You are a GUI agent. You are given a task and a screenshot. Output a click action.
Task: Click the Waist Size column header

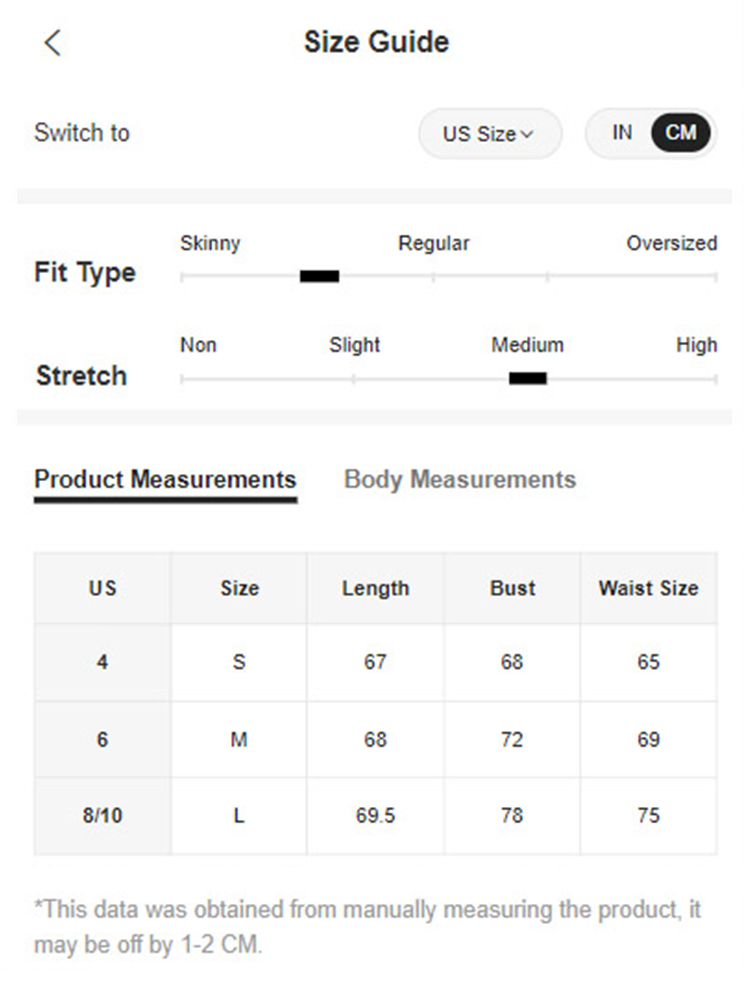(x=648, y=588)
